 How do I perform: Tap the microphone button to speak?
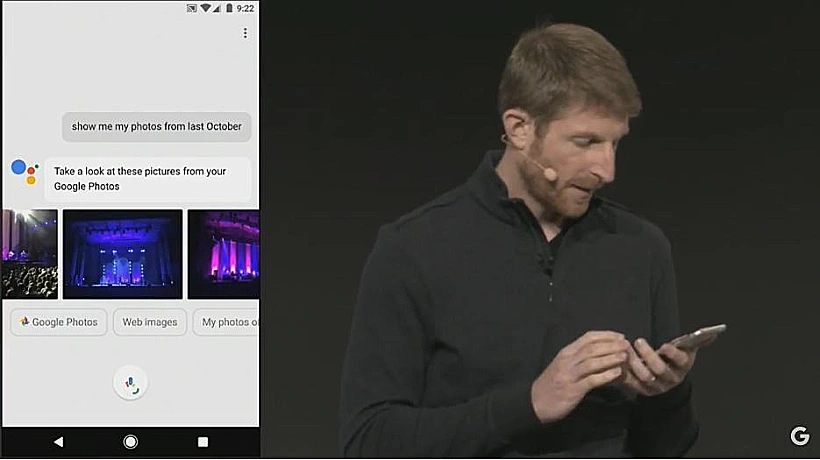pyautogui.click(x=130, y=382)
